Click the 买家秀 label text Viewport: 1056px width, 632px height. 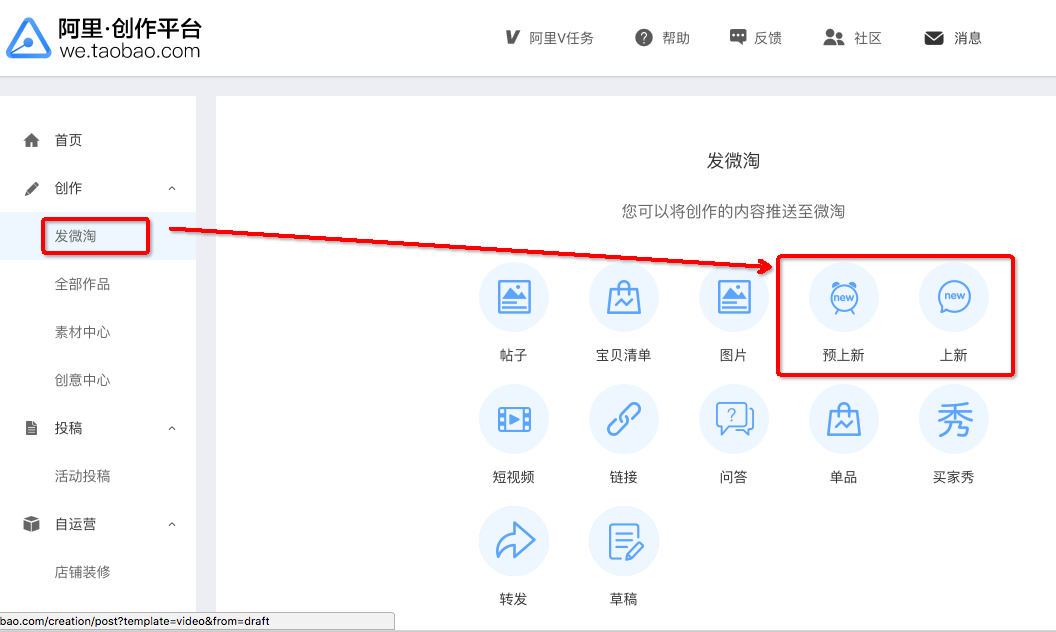tap(954, 477)
